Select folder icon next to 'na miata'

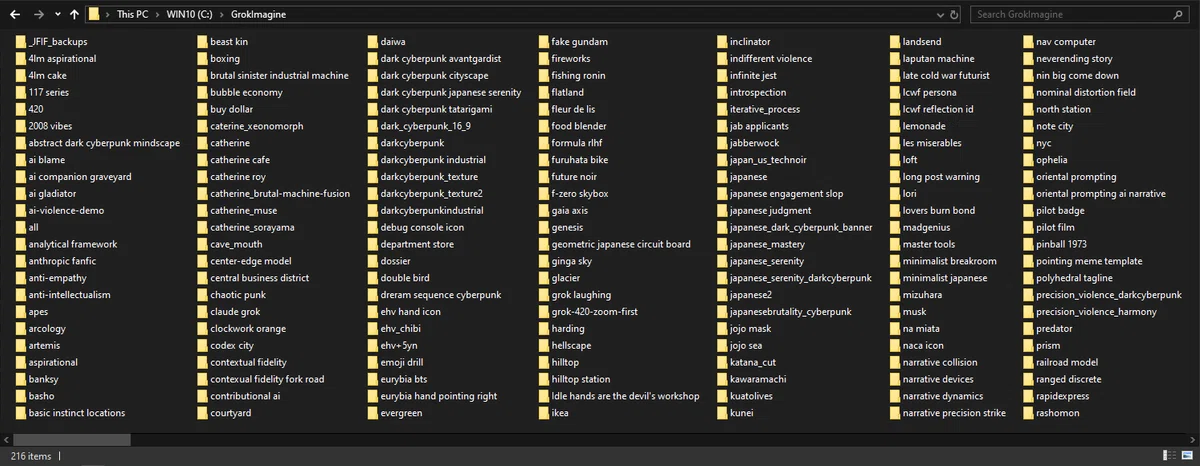(895, 328)
